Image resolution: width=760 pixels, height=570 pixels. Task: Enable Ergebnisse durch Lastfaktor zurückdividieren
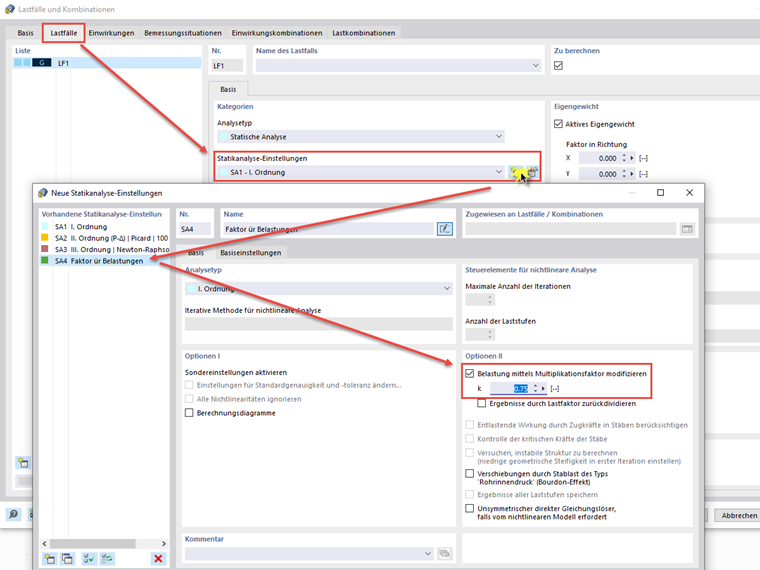(481, 403)
